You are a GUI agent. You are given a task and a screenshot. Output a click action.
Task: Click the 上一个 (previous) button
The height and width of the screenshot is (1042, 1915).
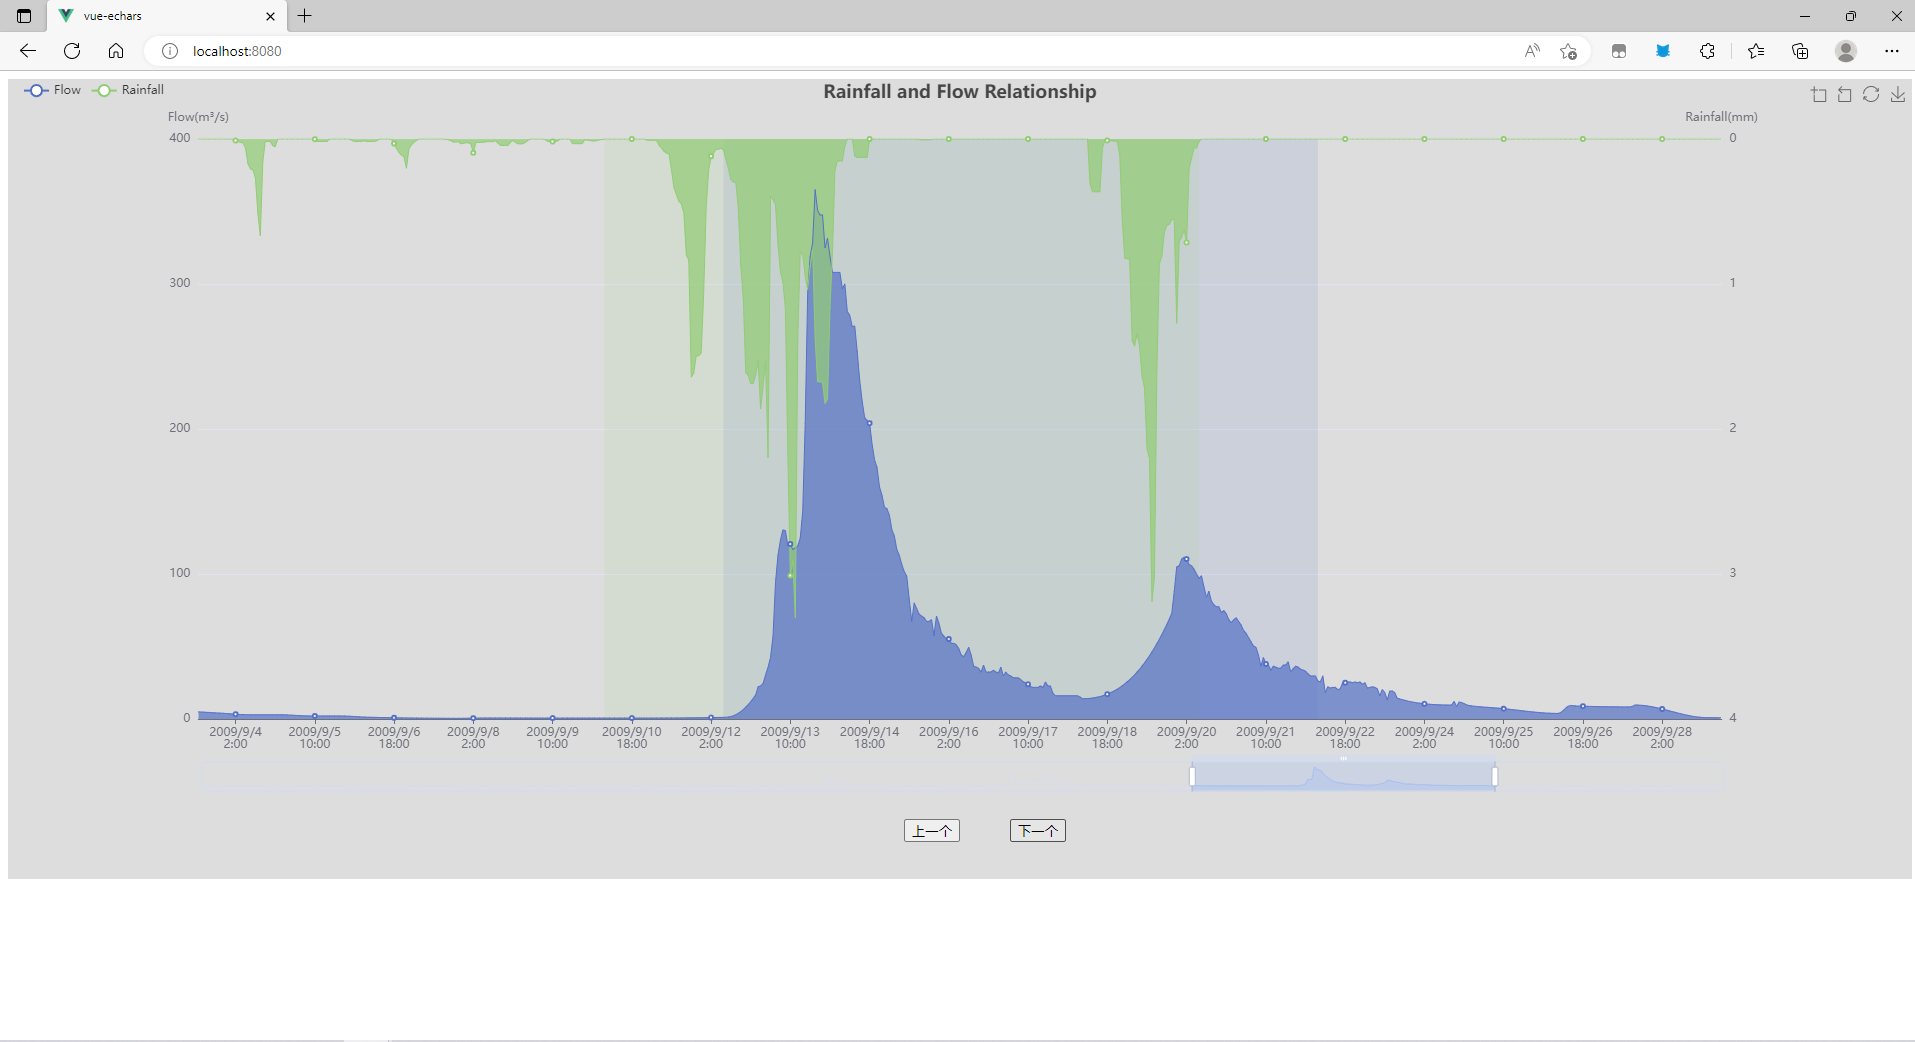(x=932, y=831)
